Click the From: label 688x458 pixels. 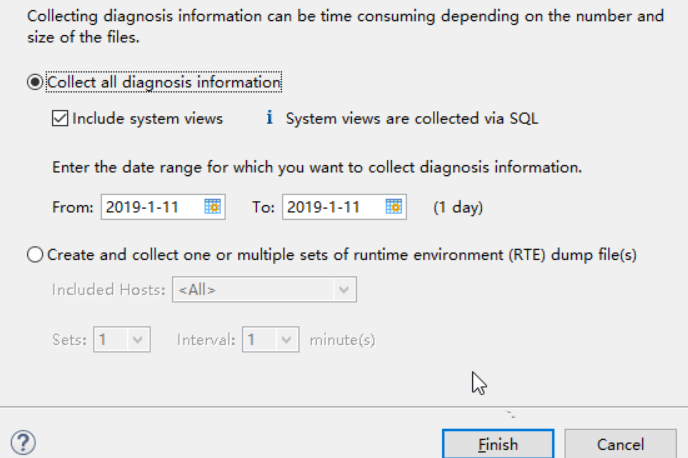[73, 207]
